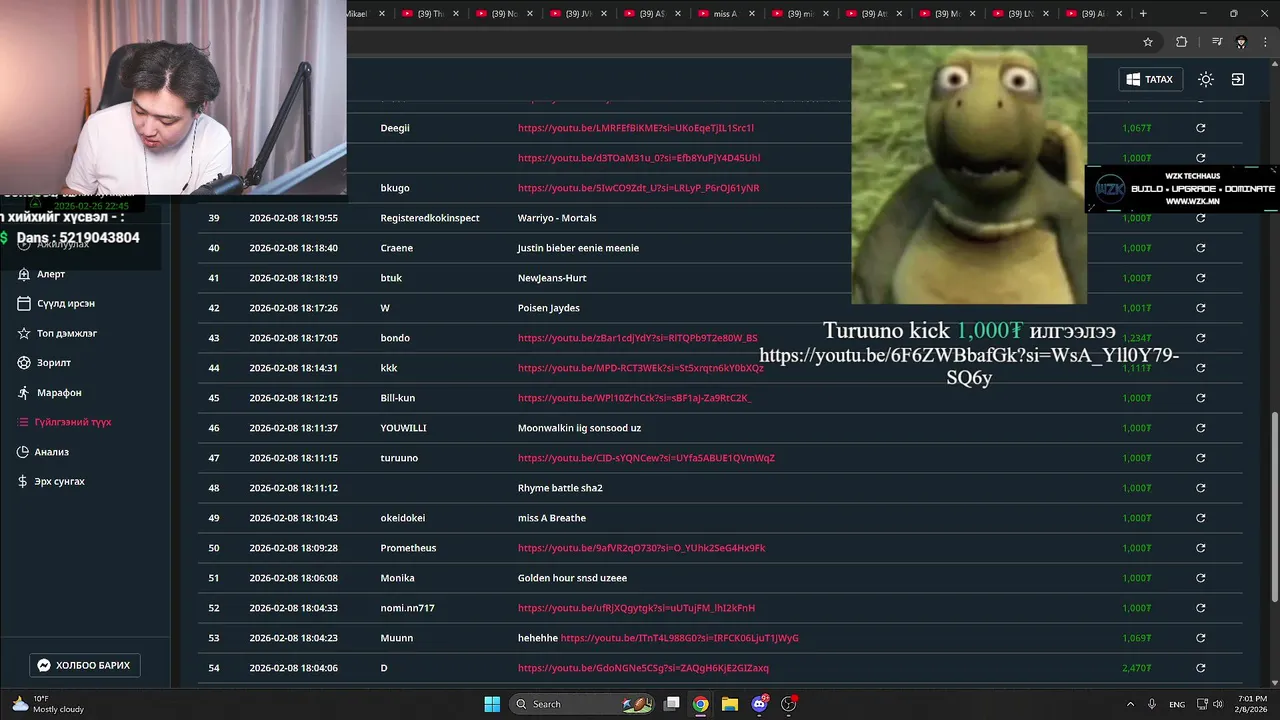
Task: Click 'Justin bieber eenie meenie' message
Action: point(578,248)
